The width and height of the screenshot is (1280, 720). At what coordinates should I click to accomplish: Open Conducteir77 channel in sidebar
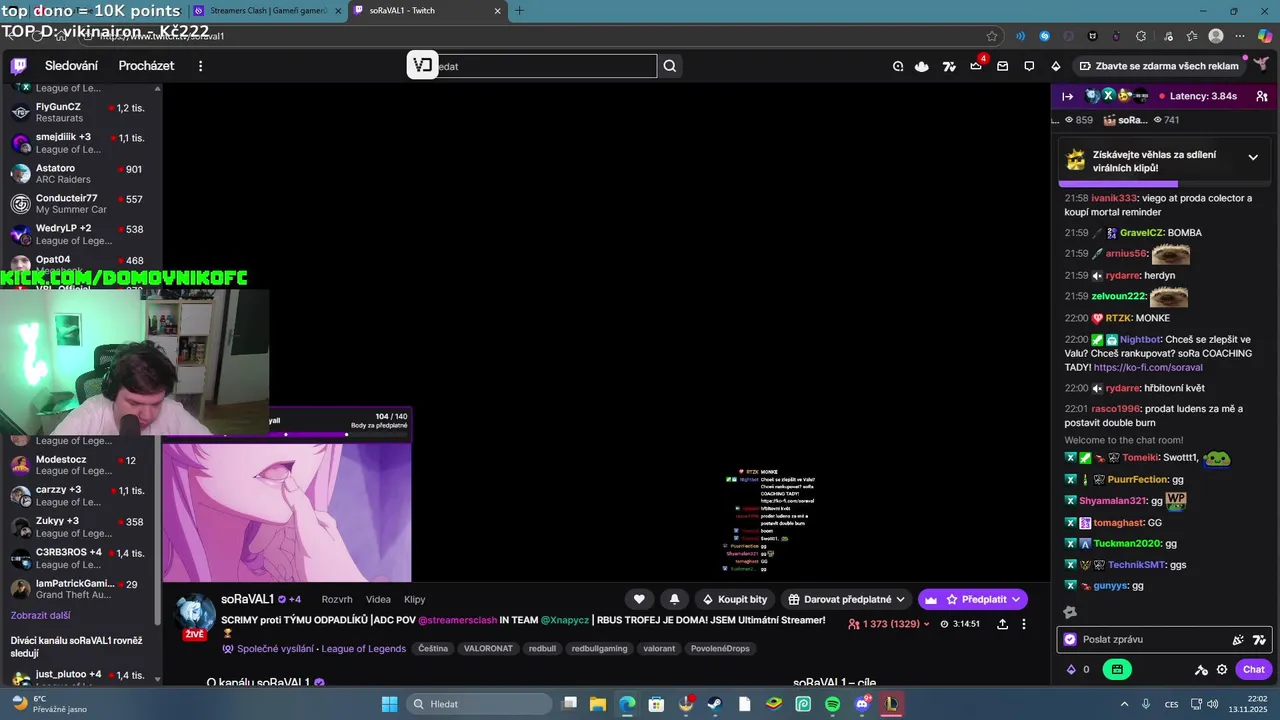[x=80, y=204]
